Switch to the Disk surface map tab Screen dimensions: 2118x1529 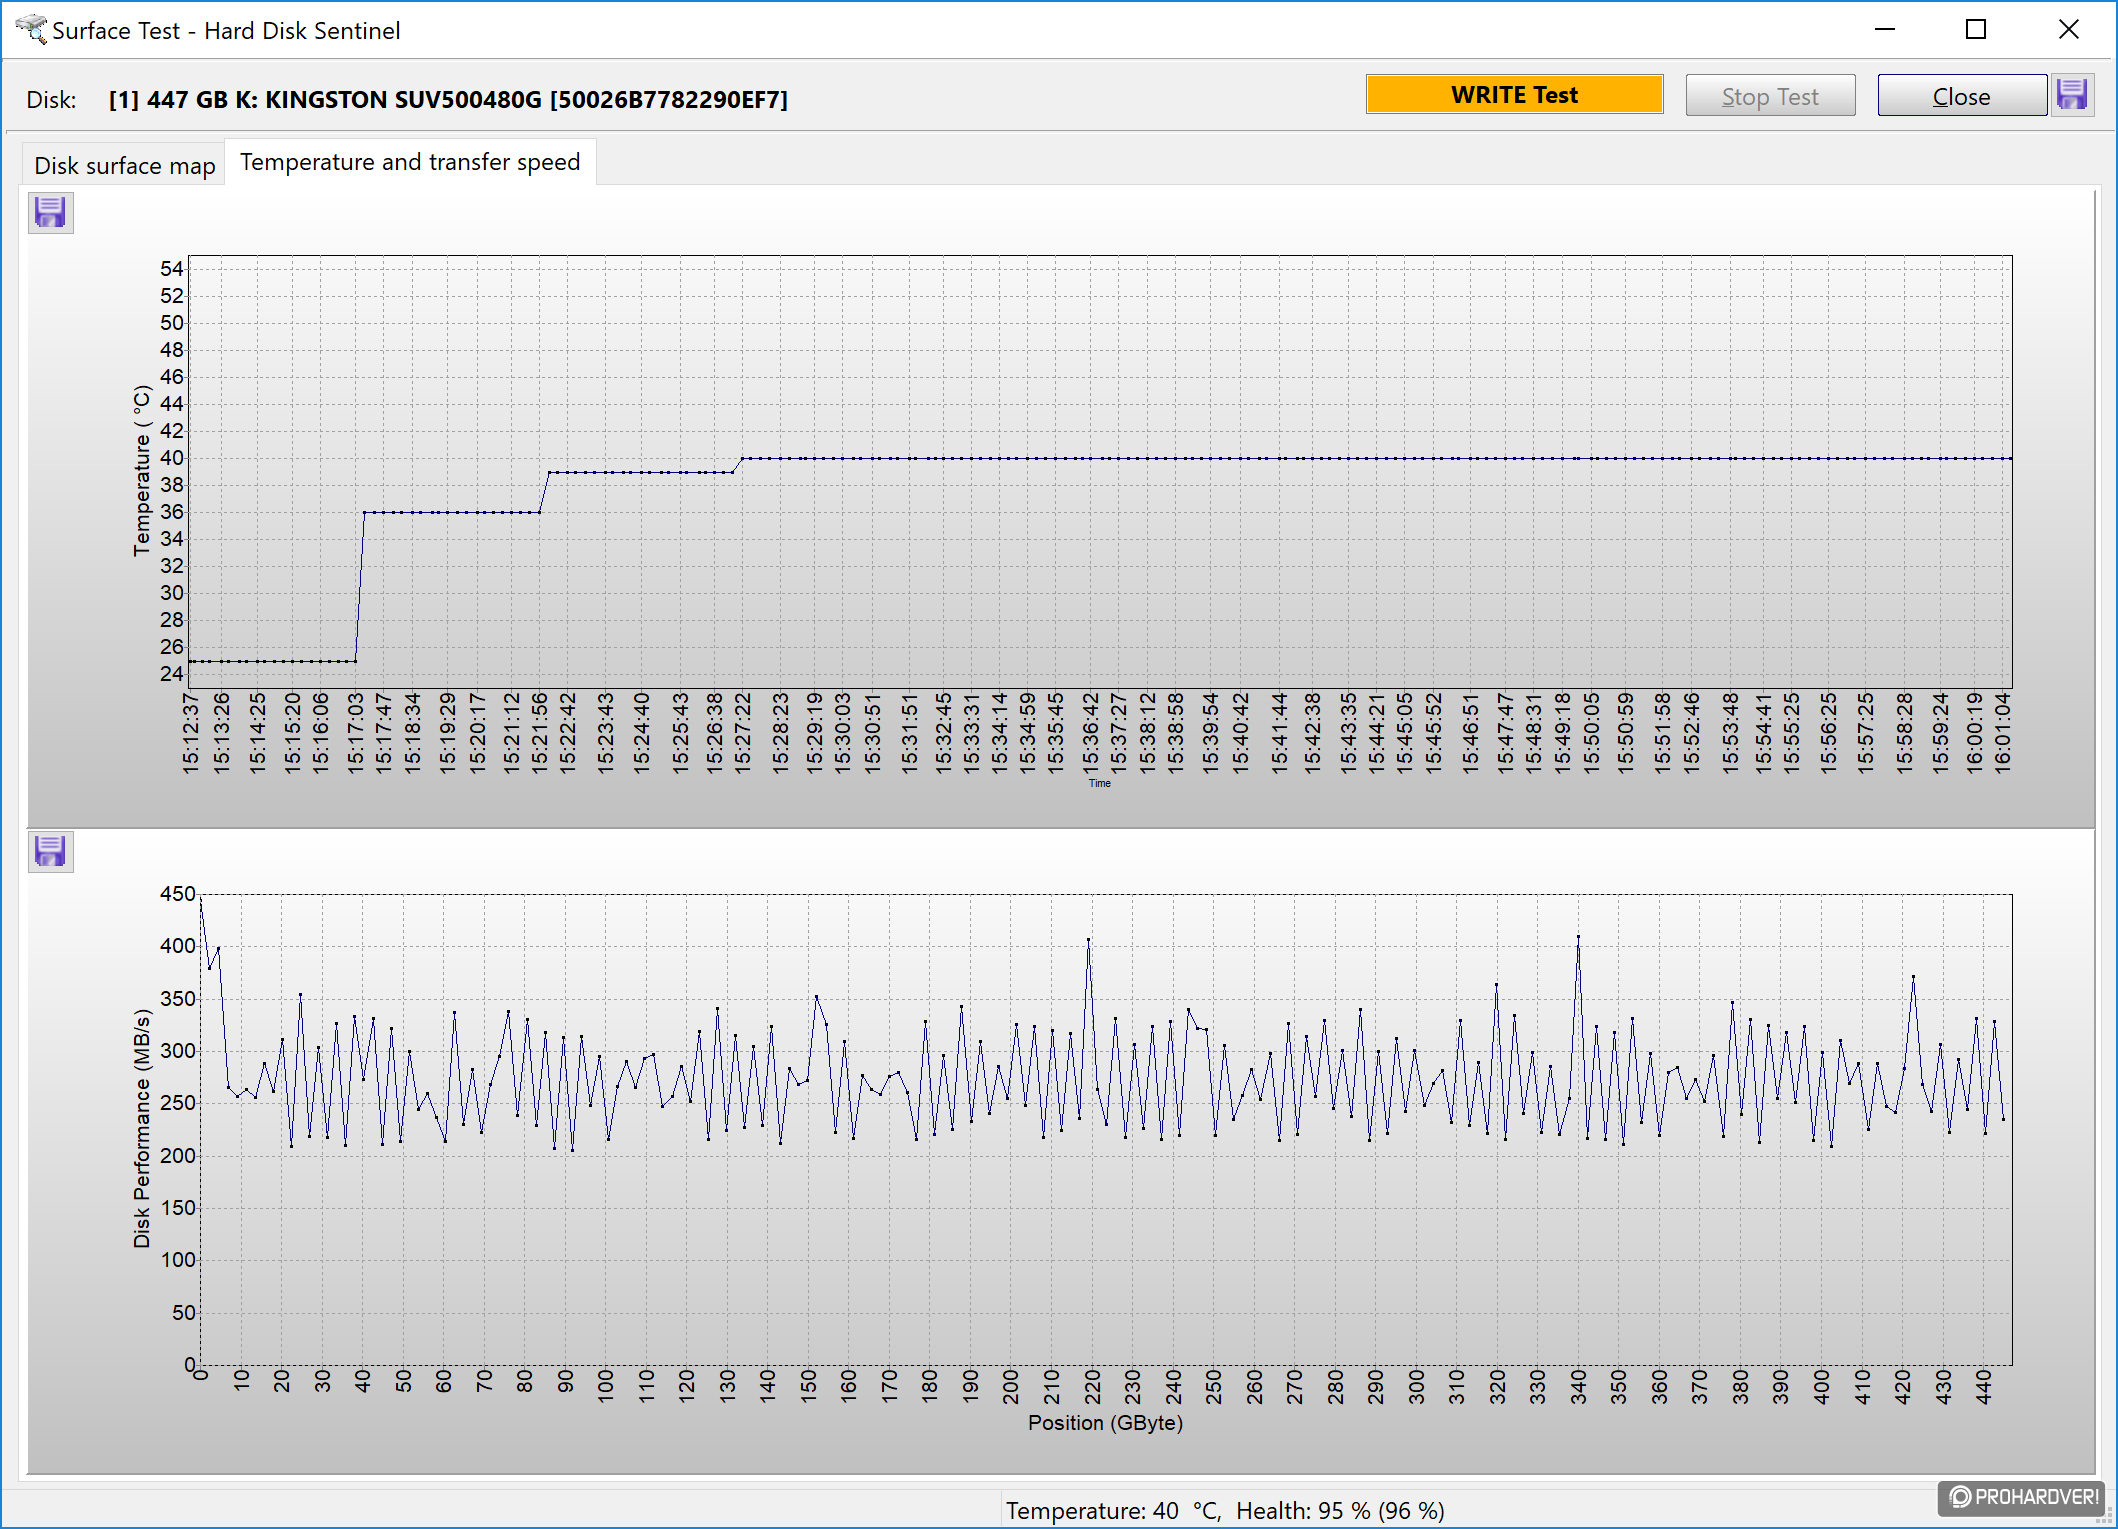(124, 165)
